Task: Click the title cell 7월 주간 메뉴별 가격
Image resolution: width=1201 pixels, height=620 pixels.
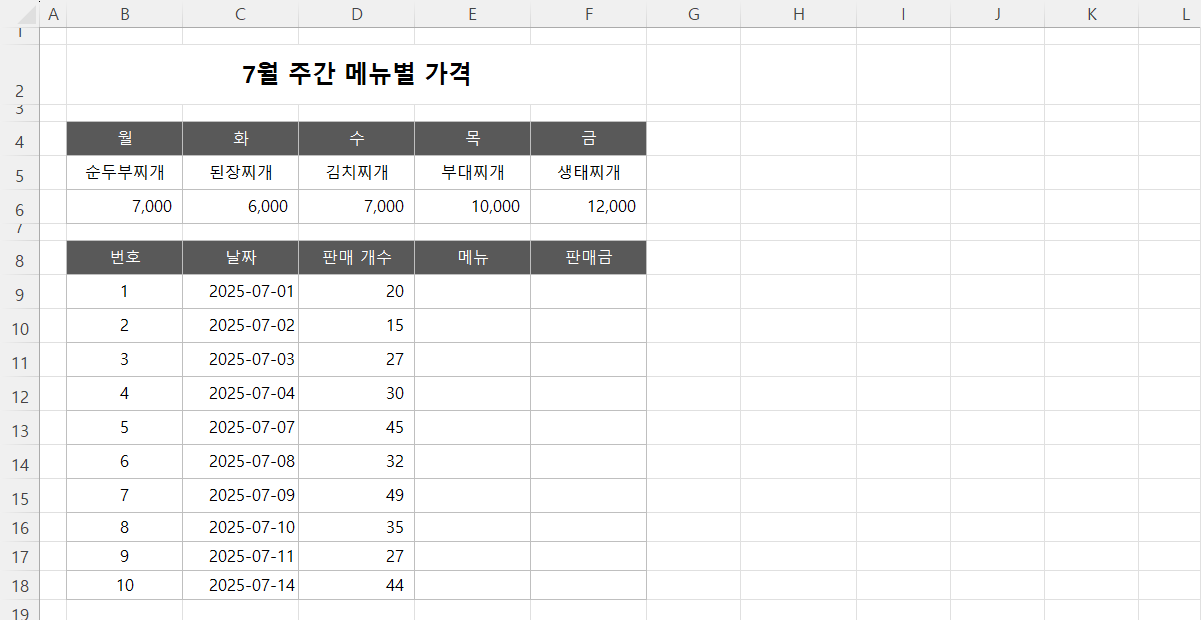Action: tap(356, 74)
